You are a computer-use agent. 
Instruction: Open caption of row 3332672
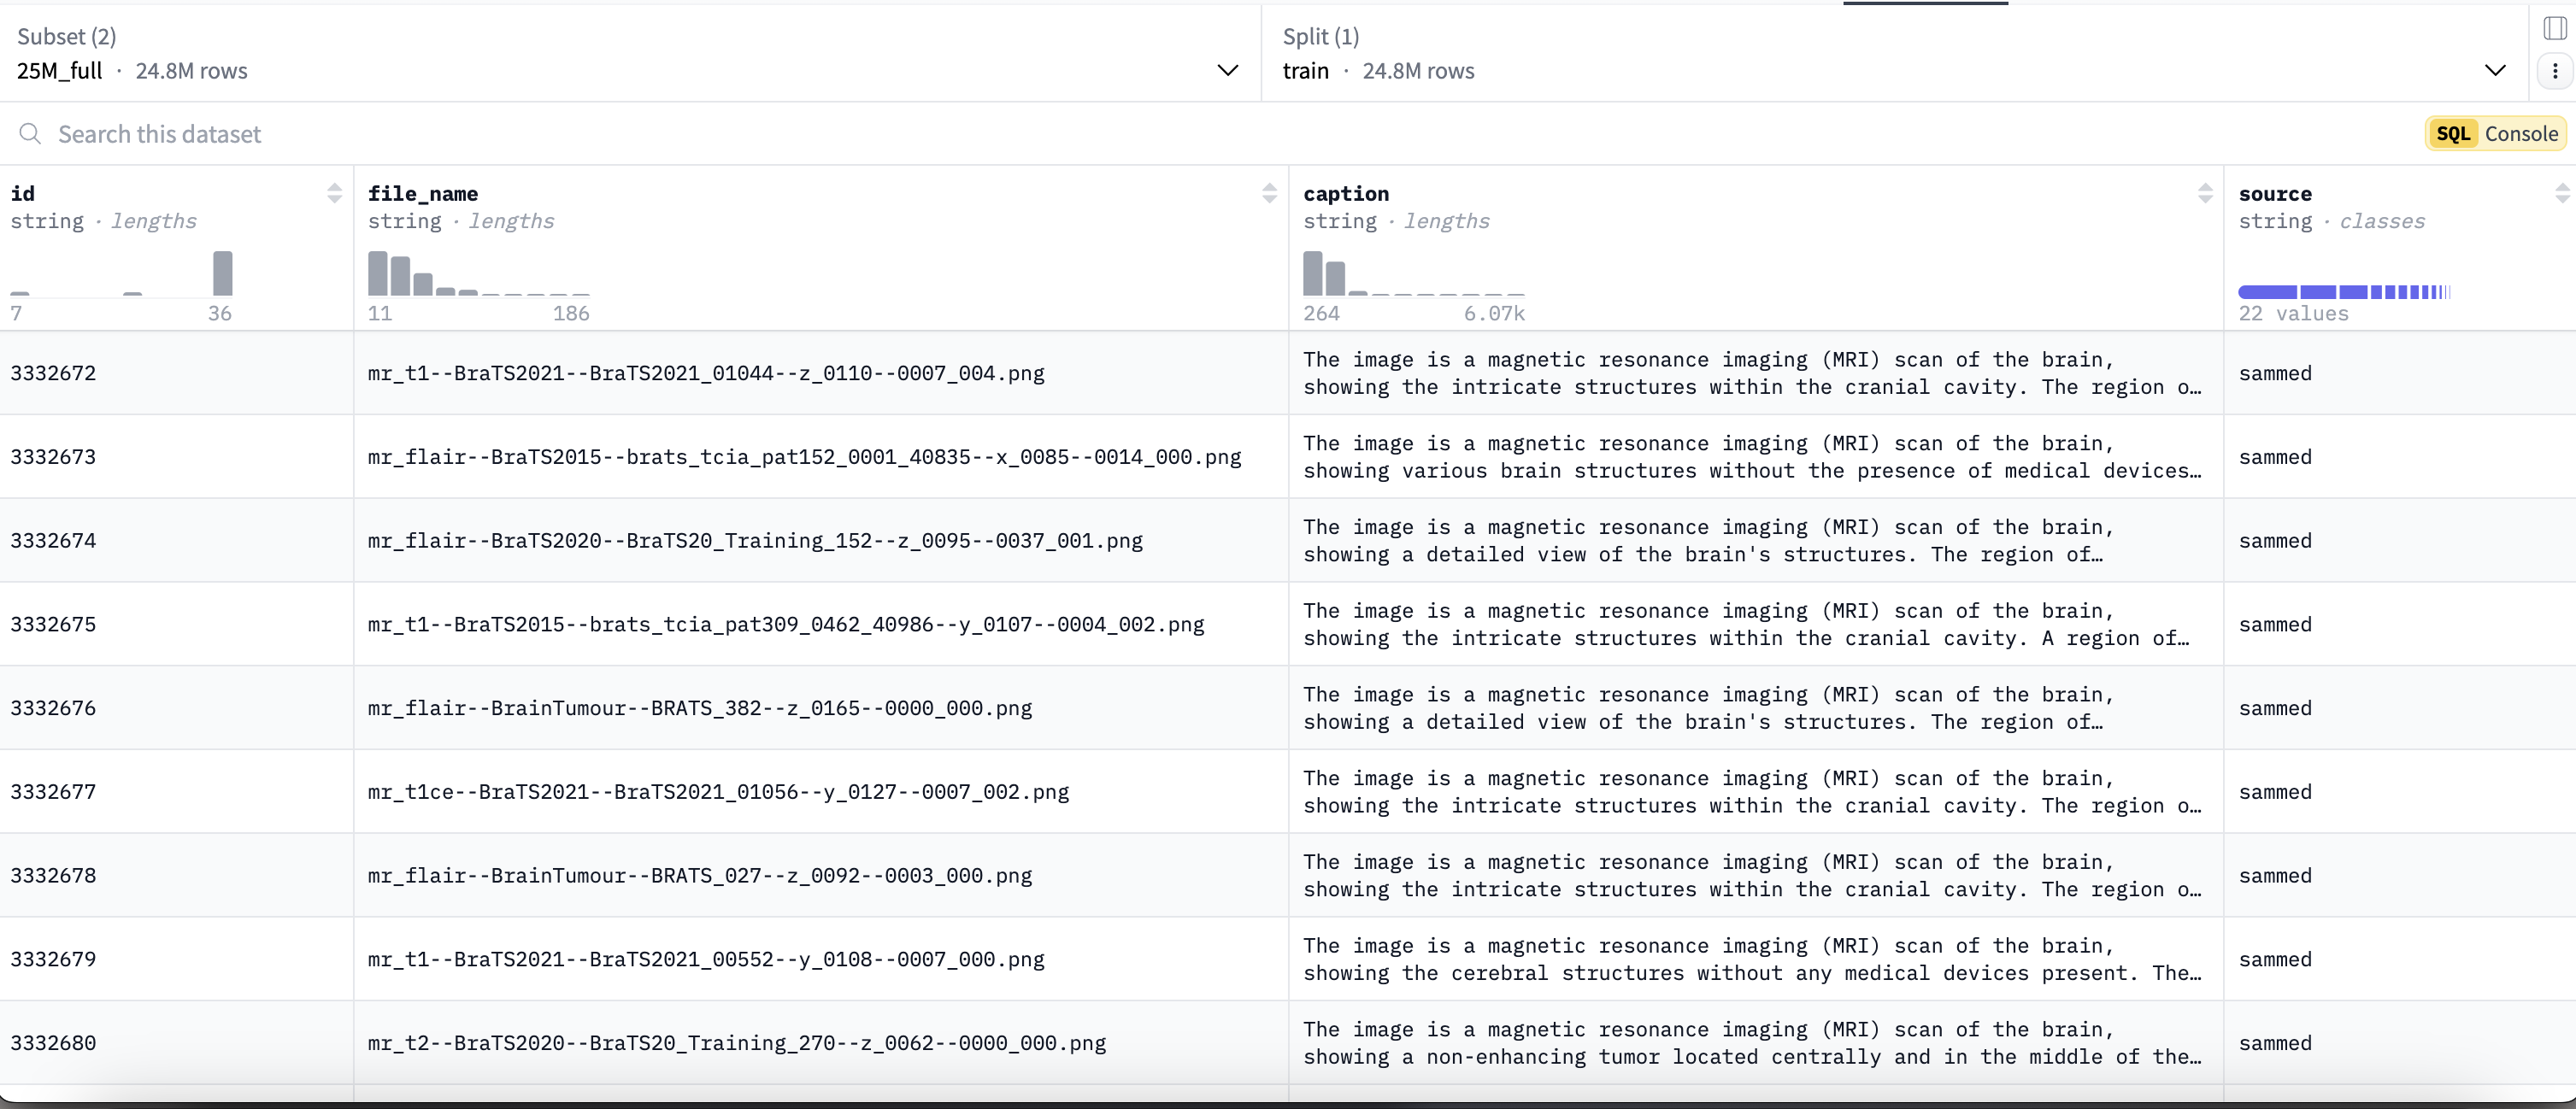pos(1752,373)
